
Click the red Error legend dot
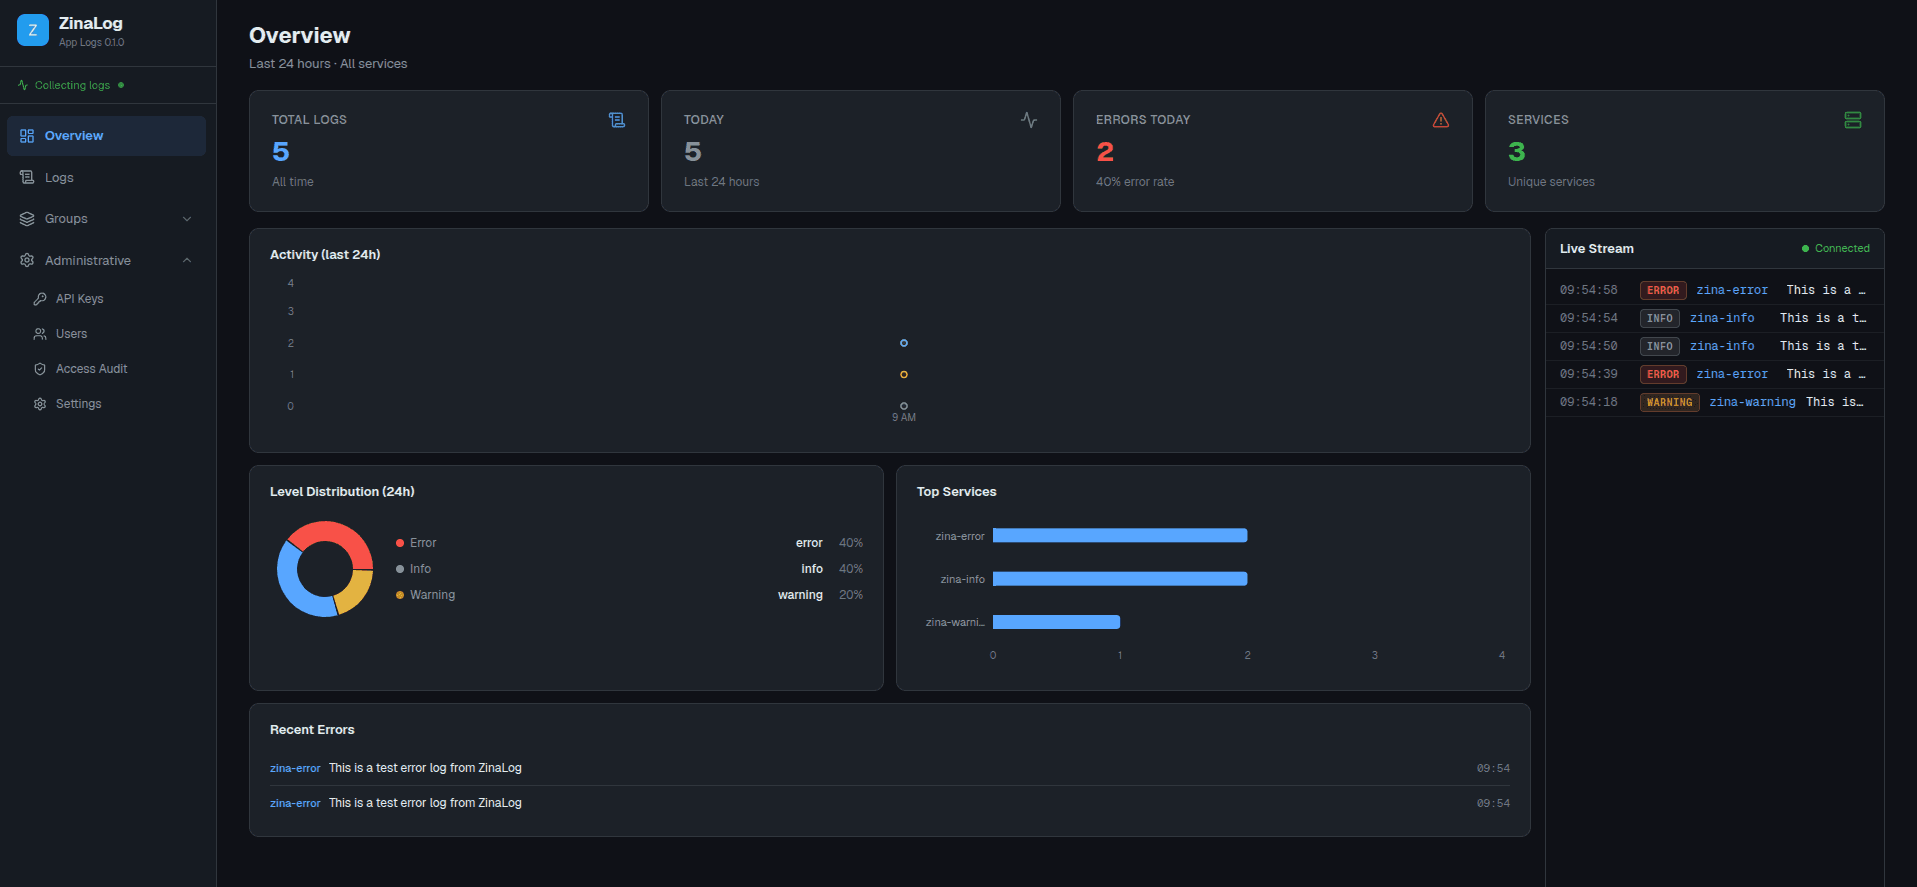400,543
